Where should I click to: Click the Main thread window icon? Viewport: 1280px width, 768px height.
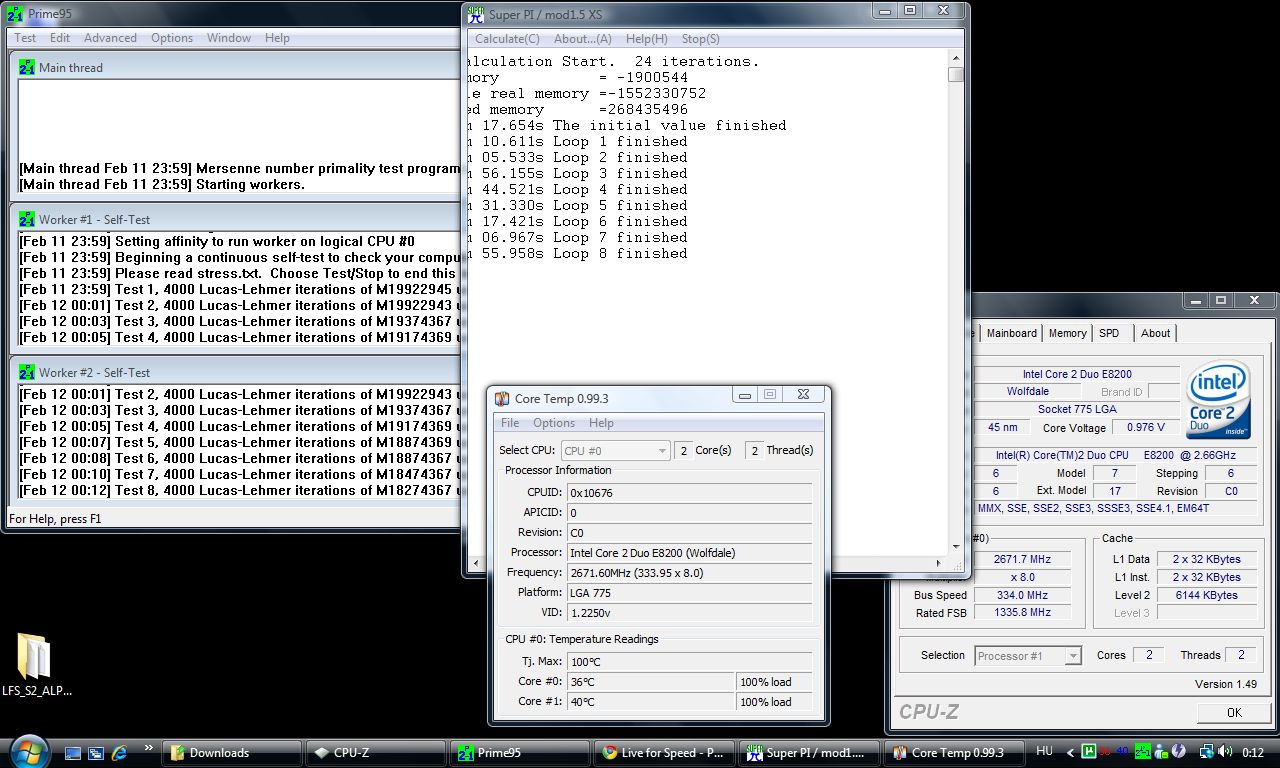[27, 67]
